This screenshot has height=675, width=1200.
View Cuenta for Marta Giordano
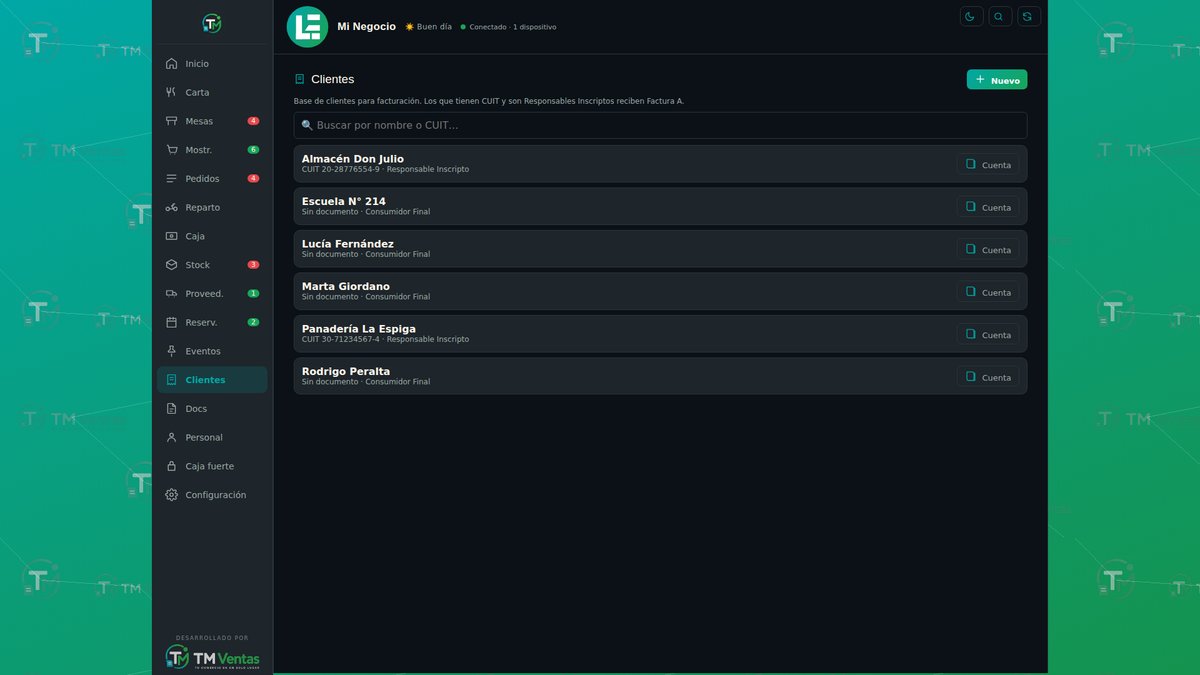pos(988,292)
